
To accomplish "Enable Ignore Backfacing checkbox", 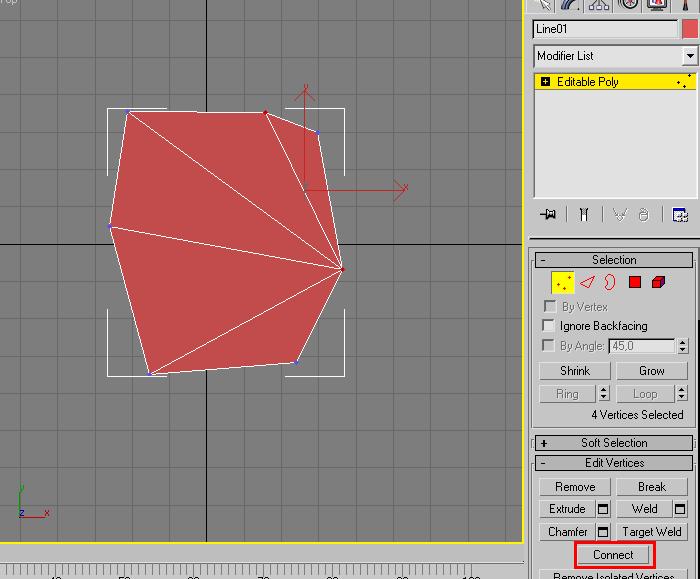I will (x=548, y=325).
